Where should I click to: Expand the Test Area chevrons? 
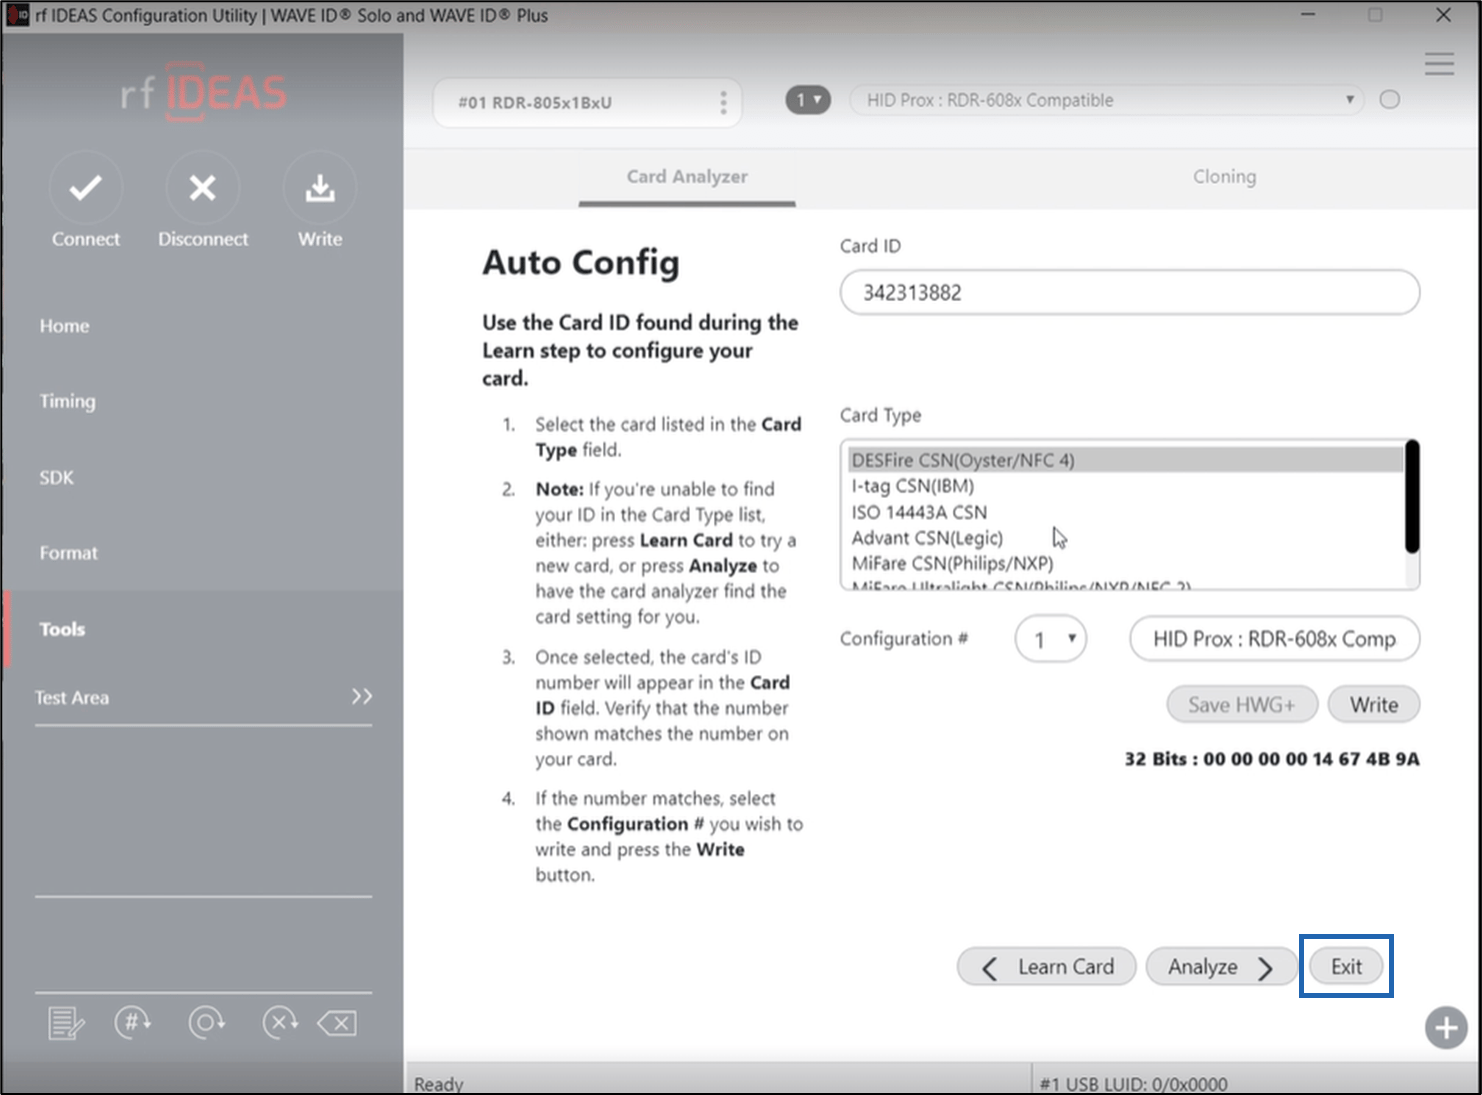362,696
